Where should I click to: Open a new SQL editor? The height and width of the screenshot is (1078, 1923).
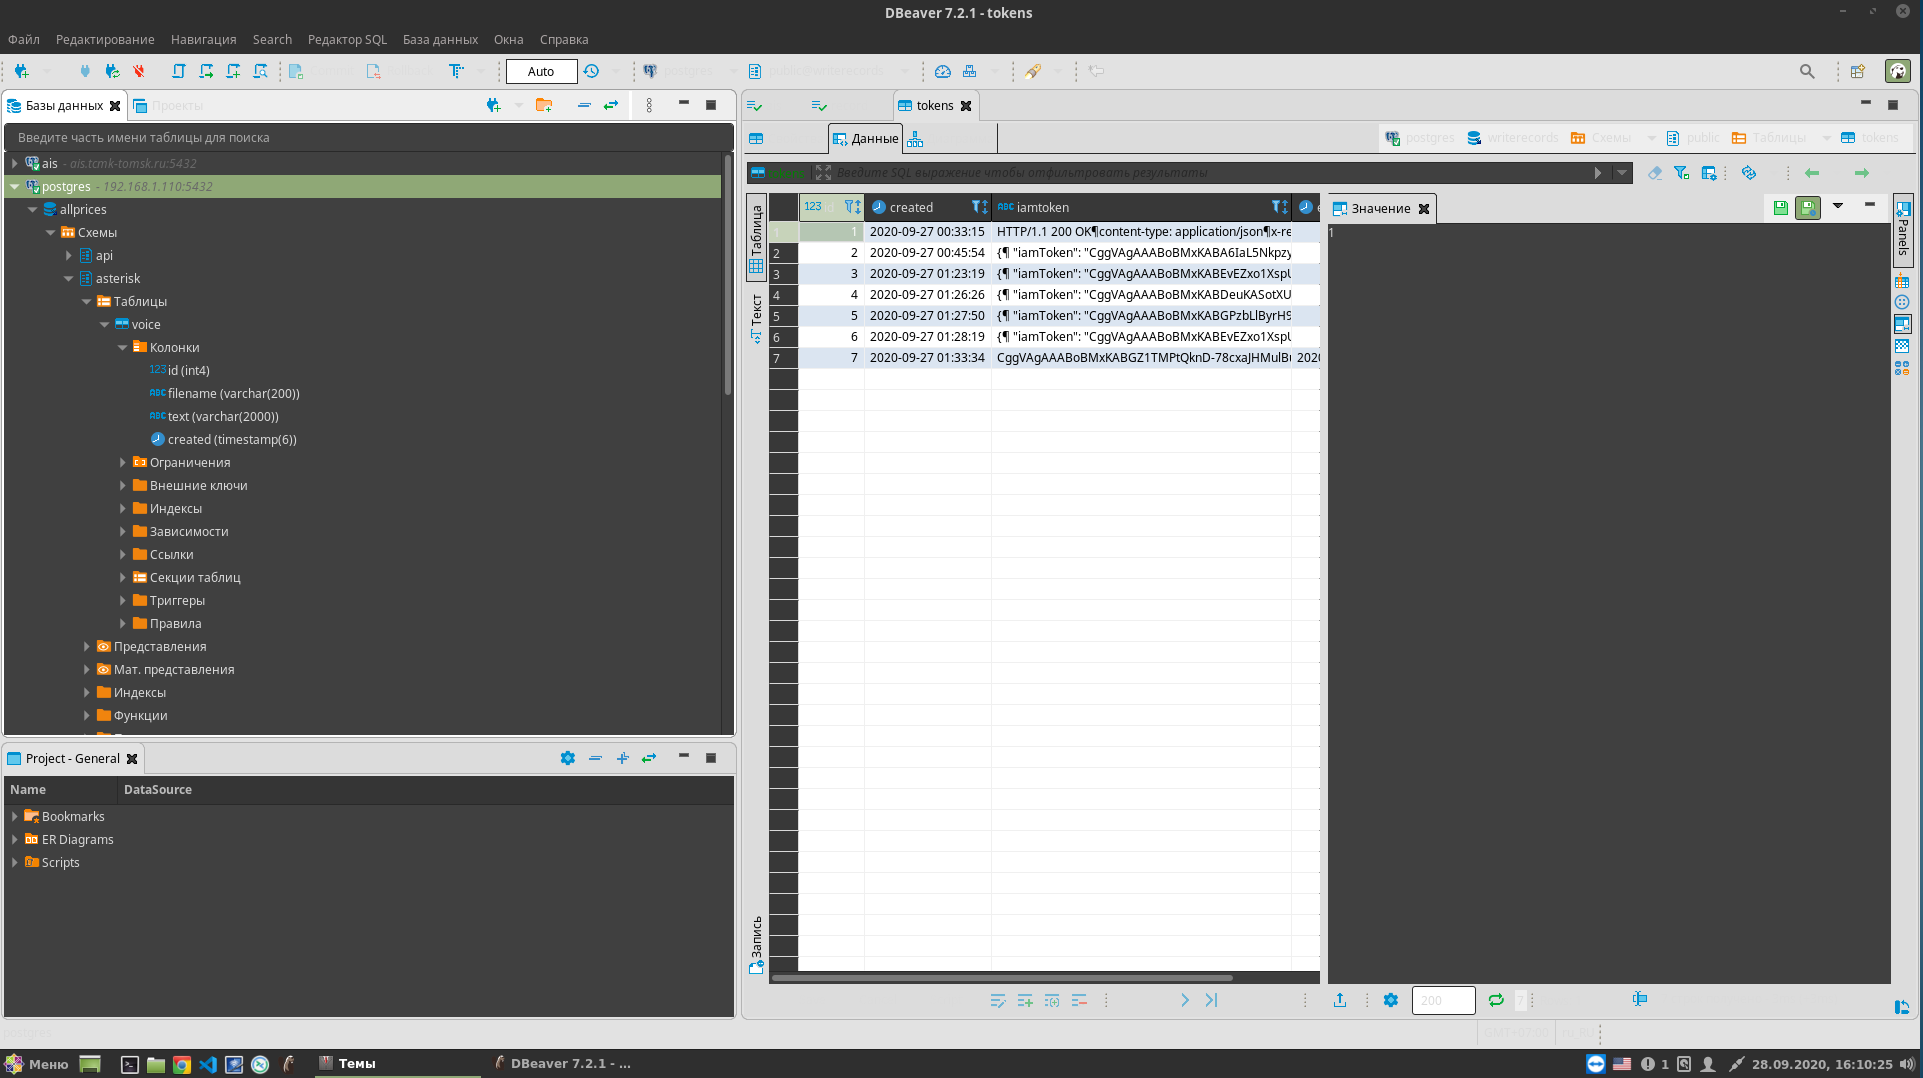[x=233, y=71]
